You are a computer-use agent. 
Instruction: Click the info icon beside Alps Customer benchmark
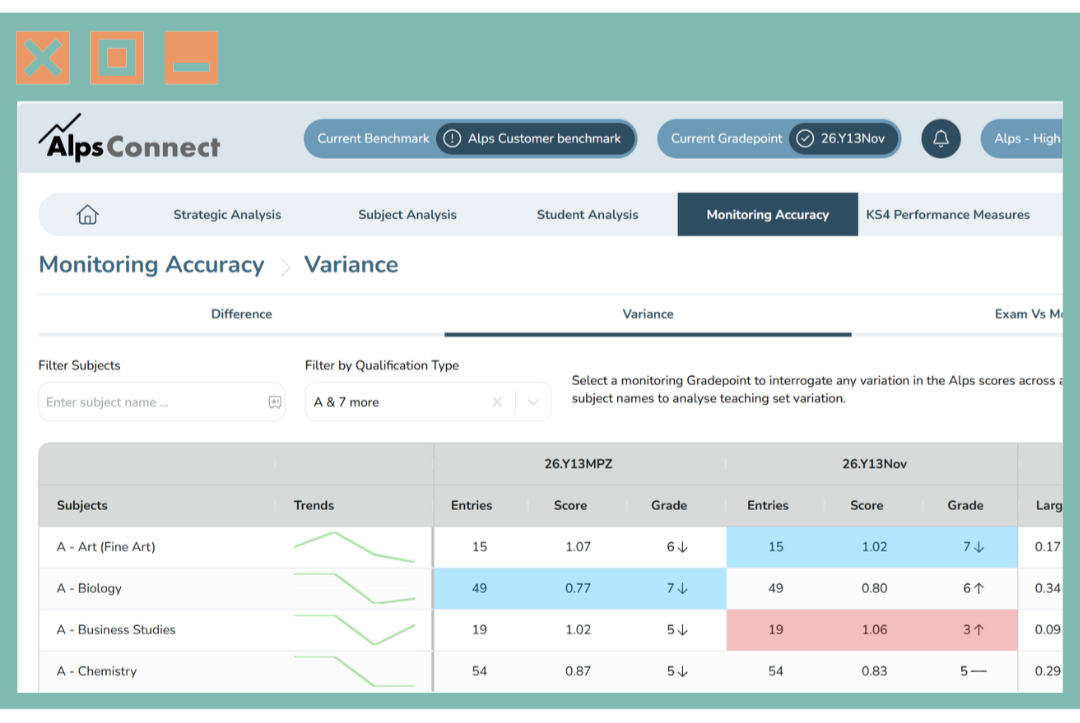pos(452,139)
